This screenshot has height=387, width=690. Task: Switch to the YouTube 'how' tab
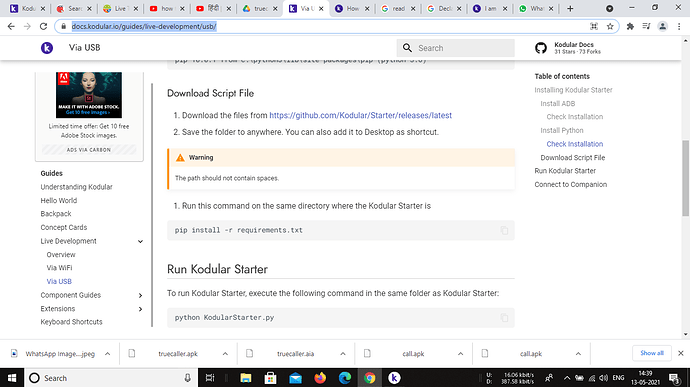[x=167, y=8]
